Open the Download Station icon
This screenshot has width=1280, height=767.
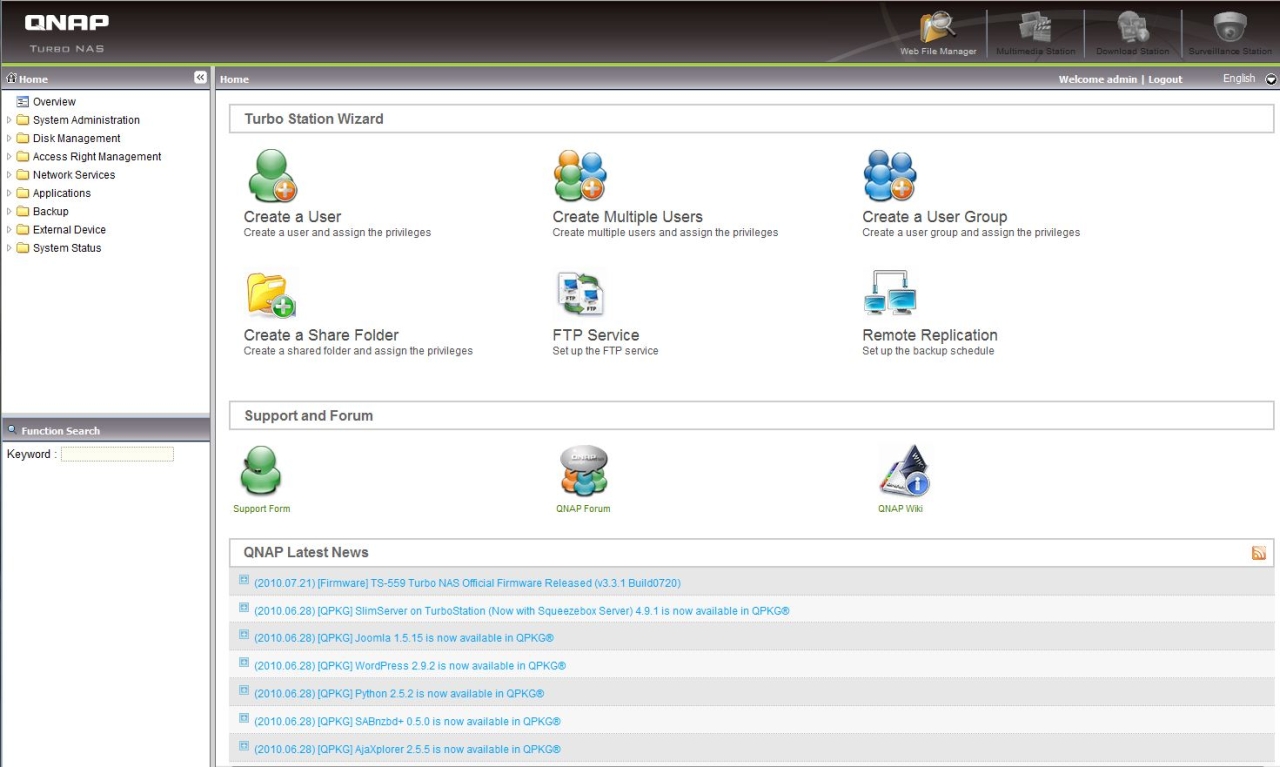point(1132,29)
